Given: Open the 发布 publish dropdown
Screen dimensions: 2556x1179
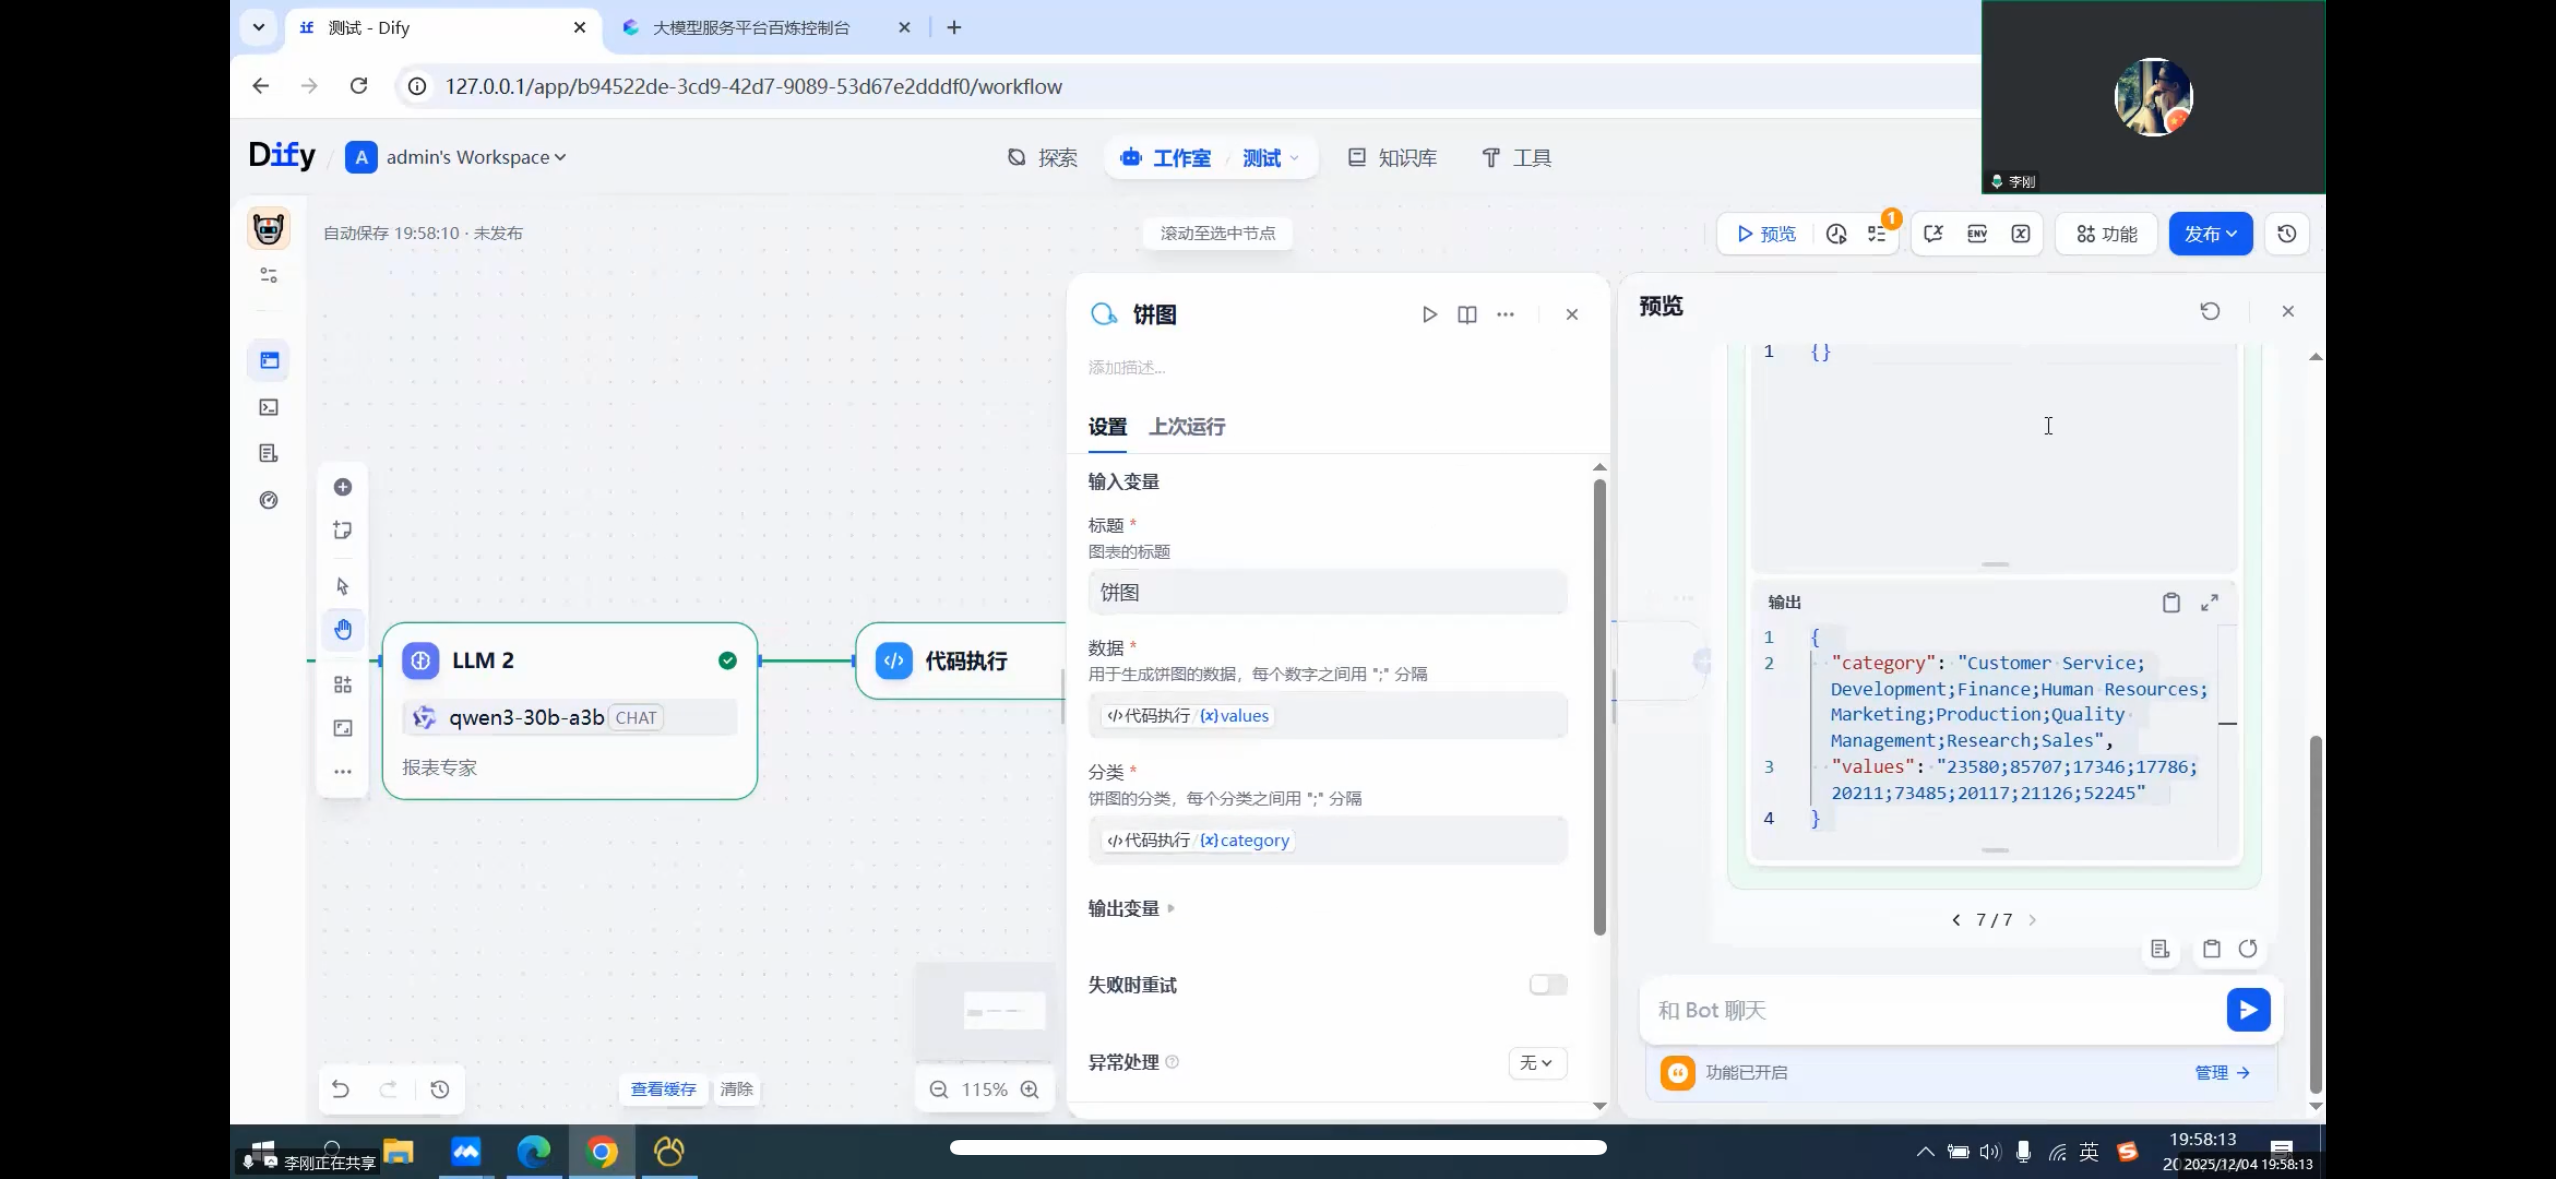Looking at the screenshot, I should (2210, 233).
